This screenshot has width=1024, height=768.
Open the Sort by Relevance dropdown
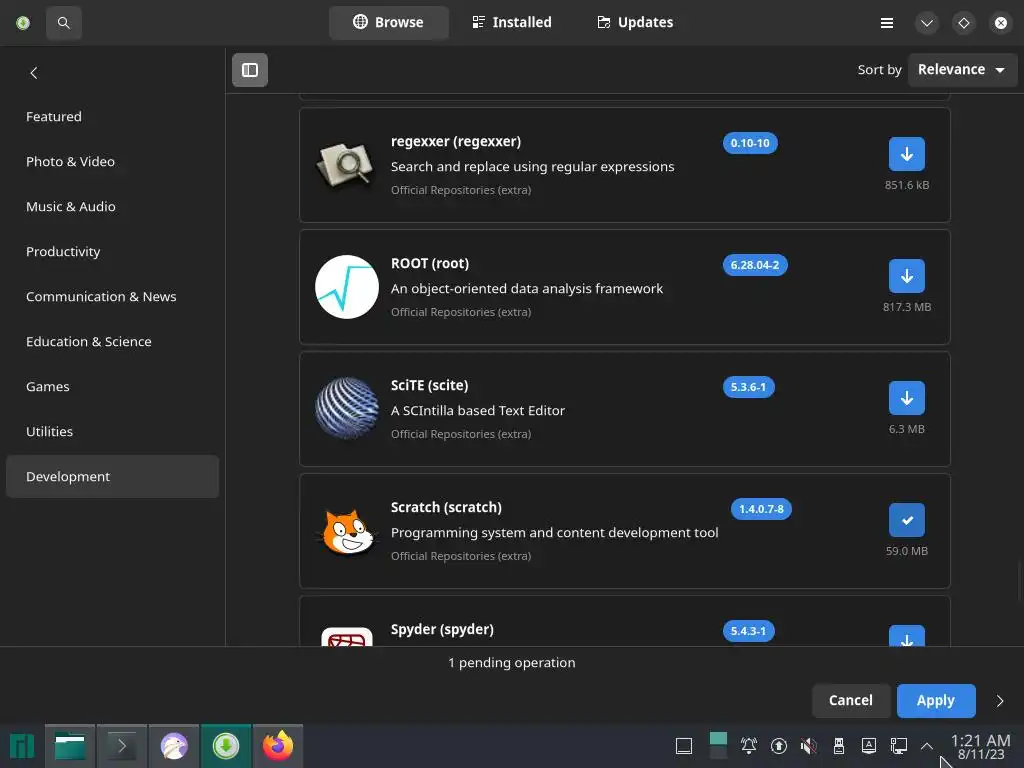[x=962, y=69]
